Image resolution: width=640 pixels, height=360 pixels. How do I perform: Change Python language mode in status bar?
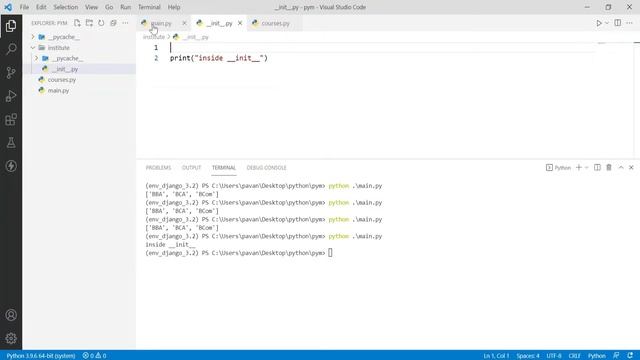pyautogui.click(x=596, y=356)
